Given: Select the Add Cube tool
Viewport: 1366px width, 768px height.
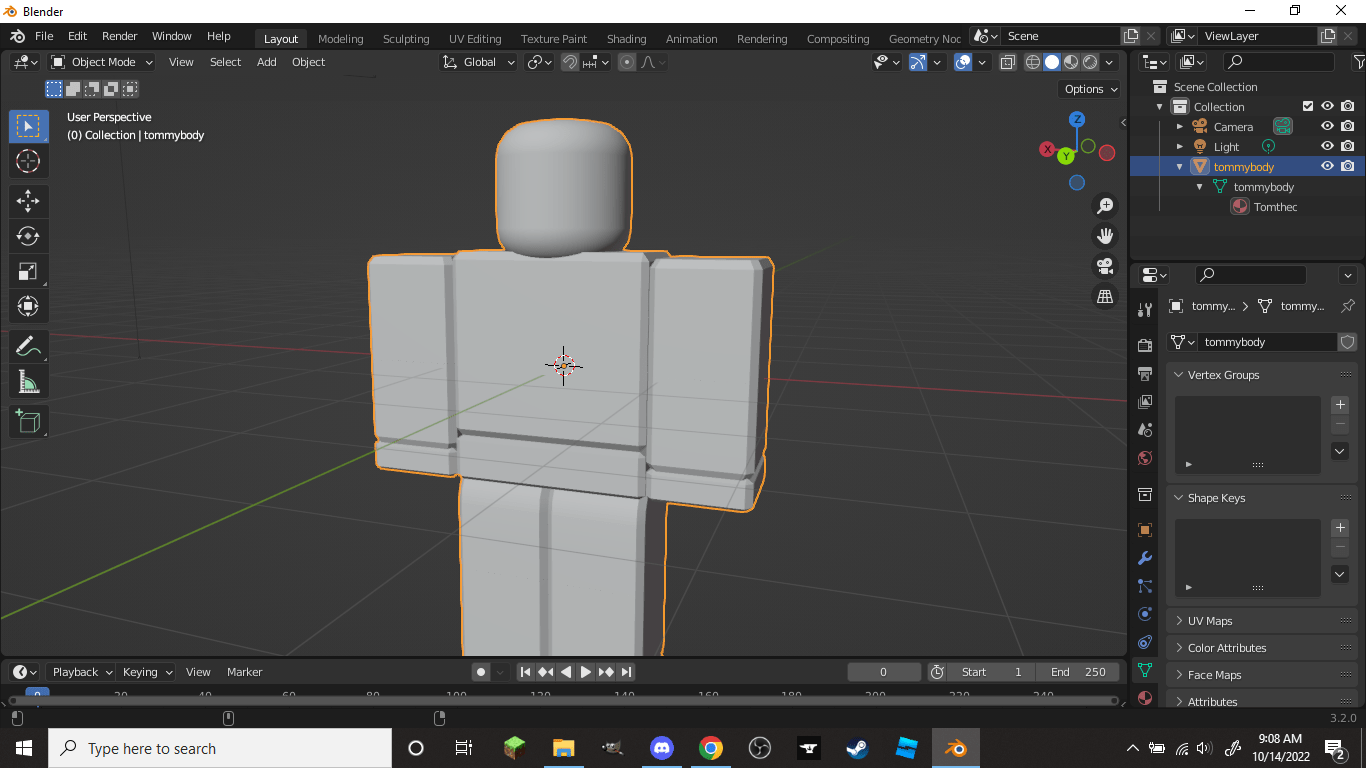Looking at the screenshot, I should tap(28, 422).
